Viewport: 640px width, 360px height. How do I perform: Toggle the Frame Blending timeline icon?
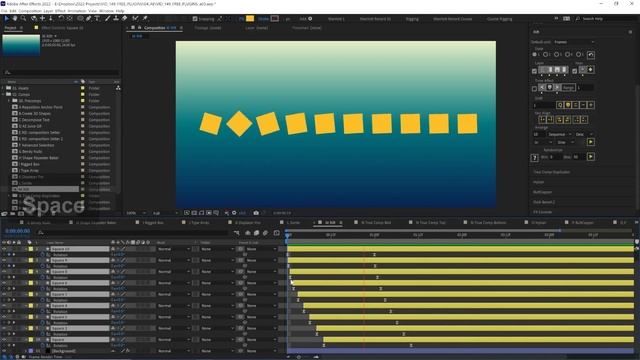(x=256, y=233)
